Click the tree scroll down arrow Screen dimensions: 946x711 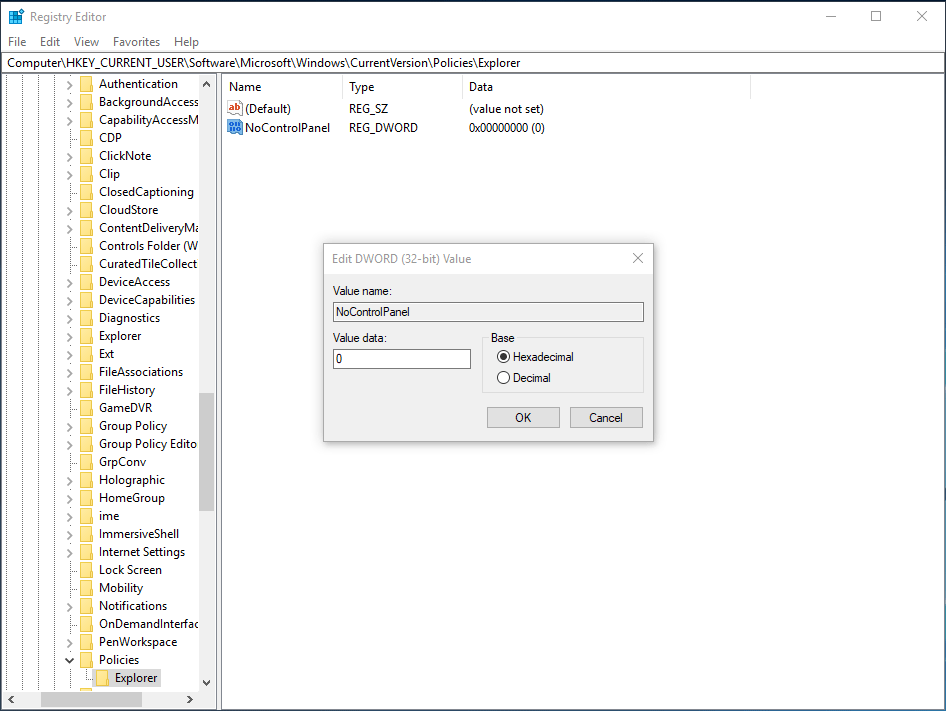click(x=206, y=683)
